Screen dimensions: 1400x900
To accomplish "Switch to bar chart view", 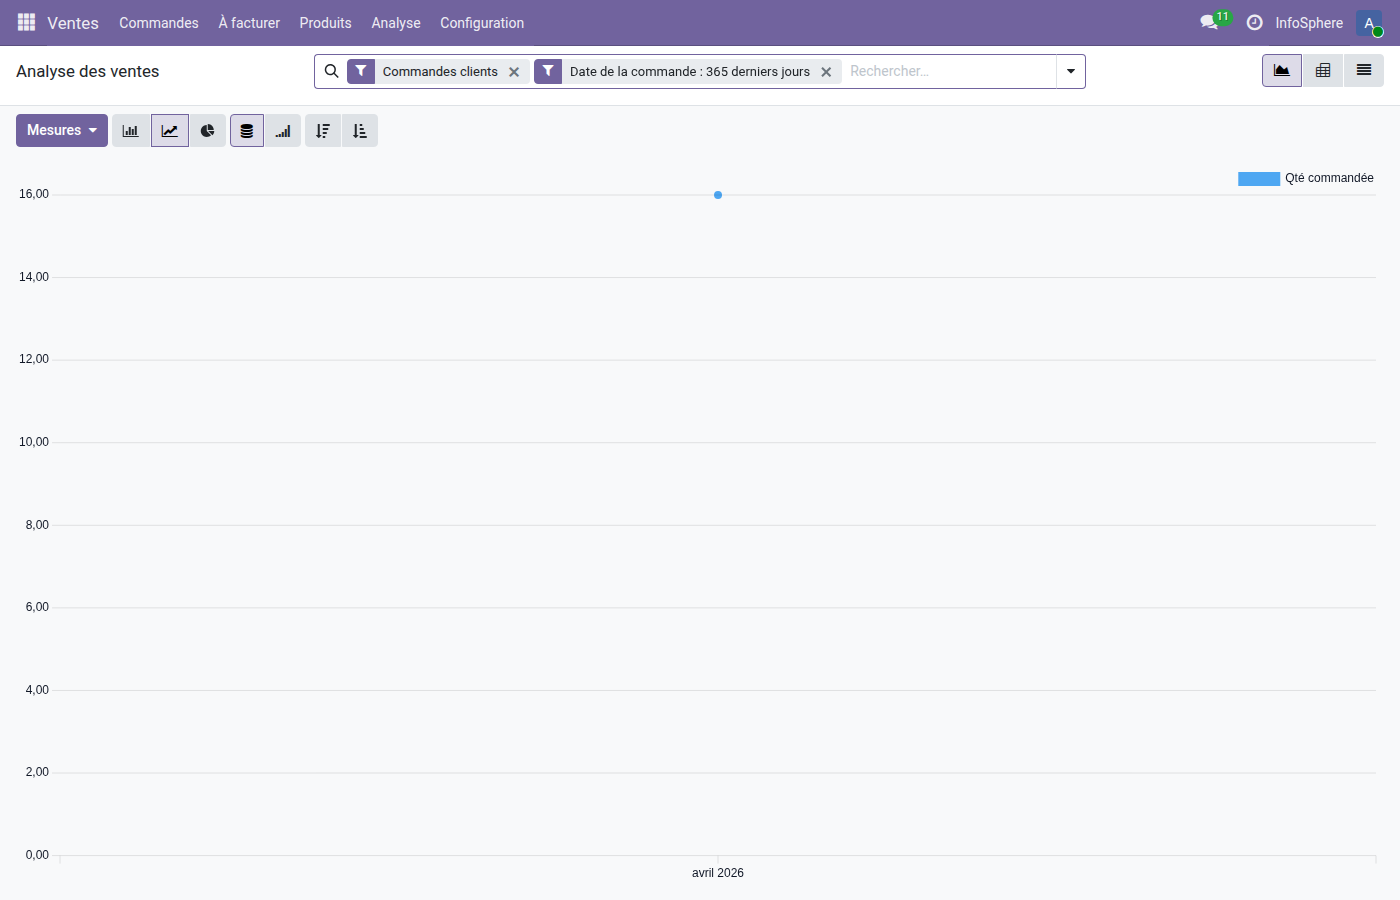I will coord(130,130).
